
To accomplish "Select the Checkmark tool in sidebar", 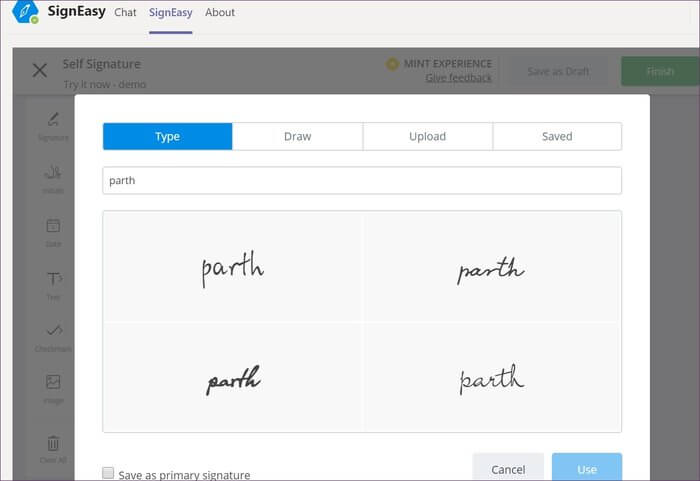I will tap(53, 338).
